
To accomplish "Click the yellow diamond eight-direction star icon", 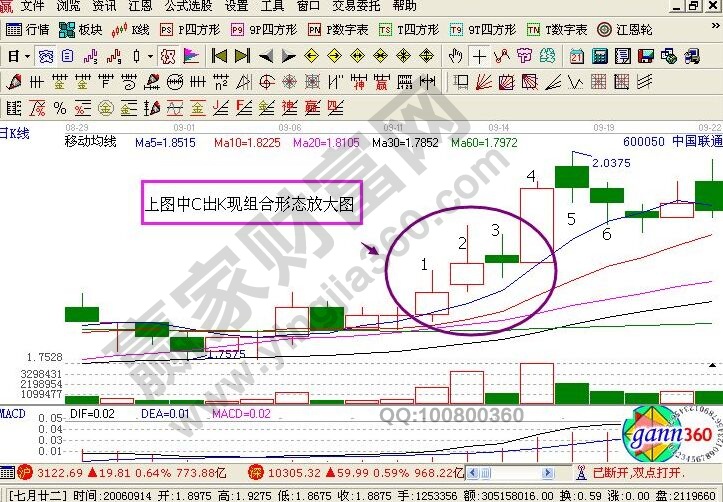I will pyautogui.click(x=404, y=57).
